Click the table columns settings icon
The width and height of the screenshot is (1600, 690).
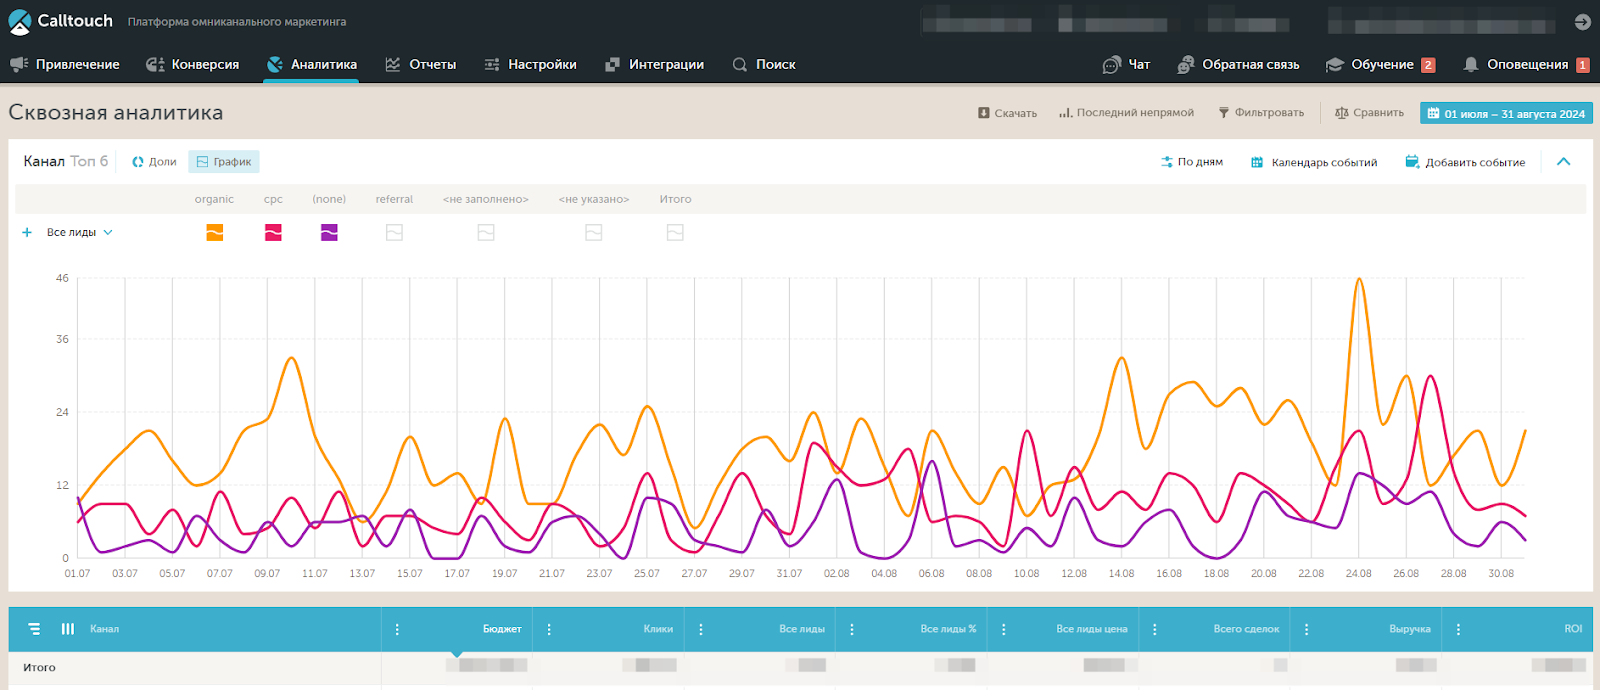point(68,629)
